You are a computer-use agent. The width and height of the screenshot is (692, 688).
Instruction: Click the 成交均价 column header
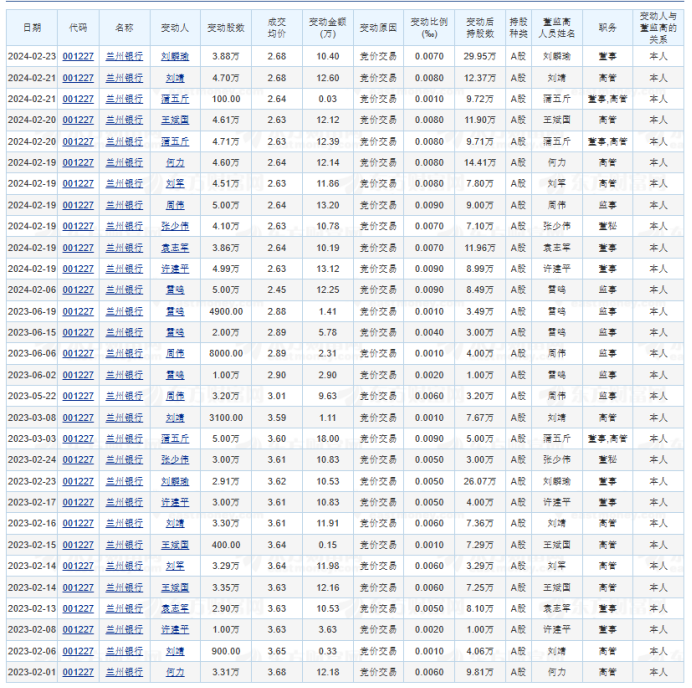[x=277, y=28]
